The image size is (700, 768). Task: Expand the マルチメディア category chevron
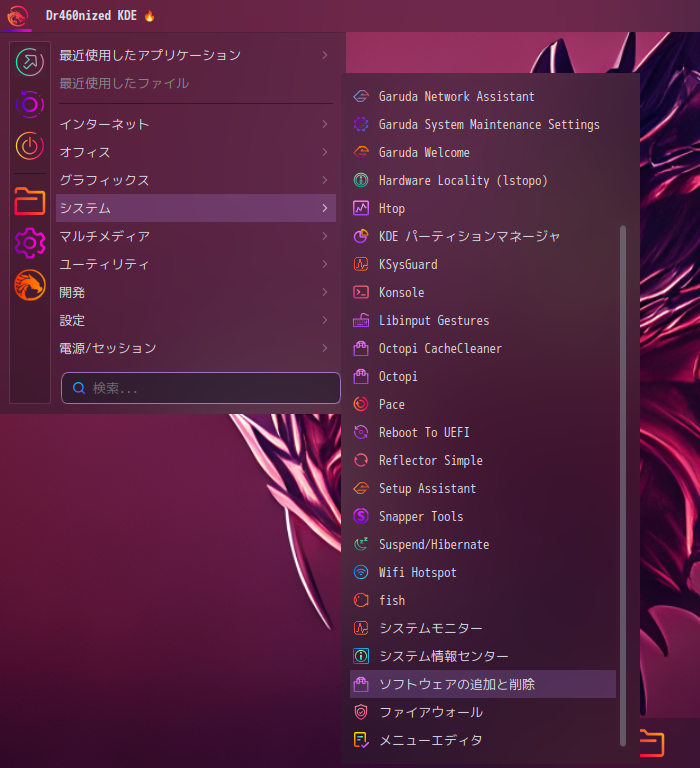pos(325,236)
